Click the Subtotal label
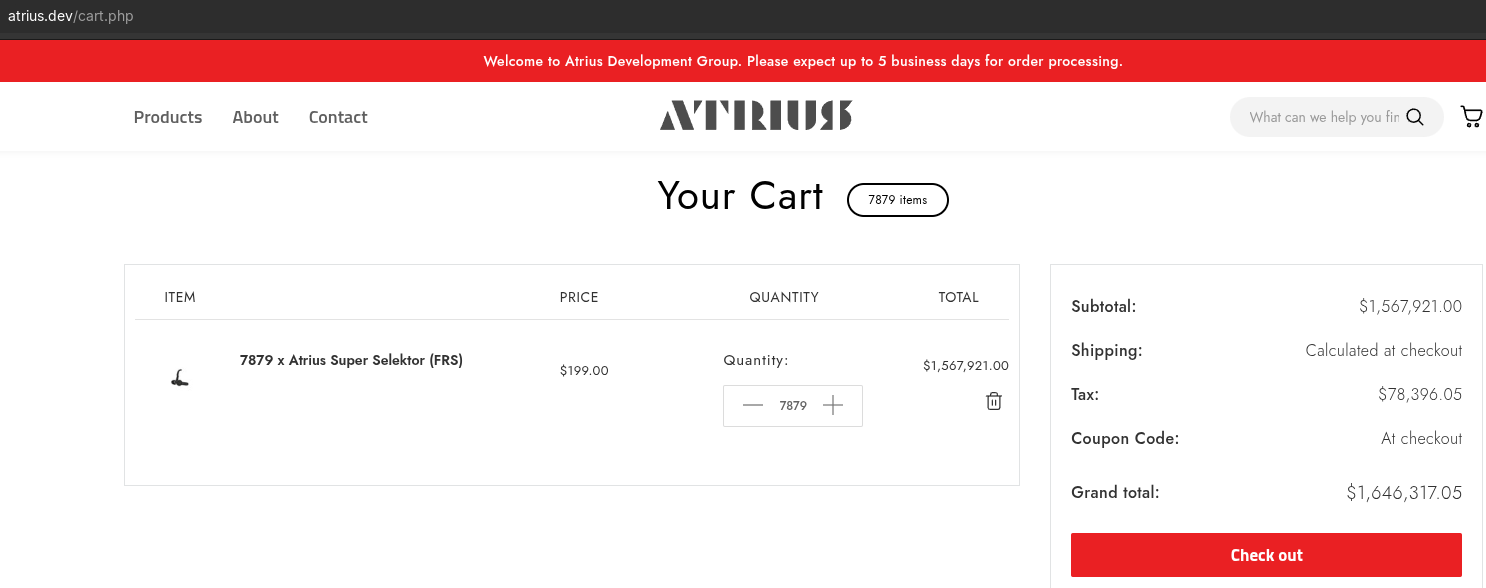Image resolution: width=1486 pixels, height=588 pixels. [1104, 306]
